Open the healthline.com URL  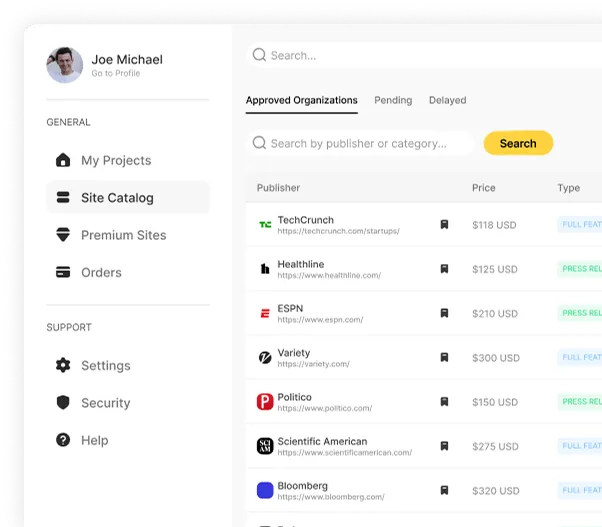click(329, 275)
